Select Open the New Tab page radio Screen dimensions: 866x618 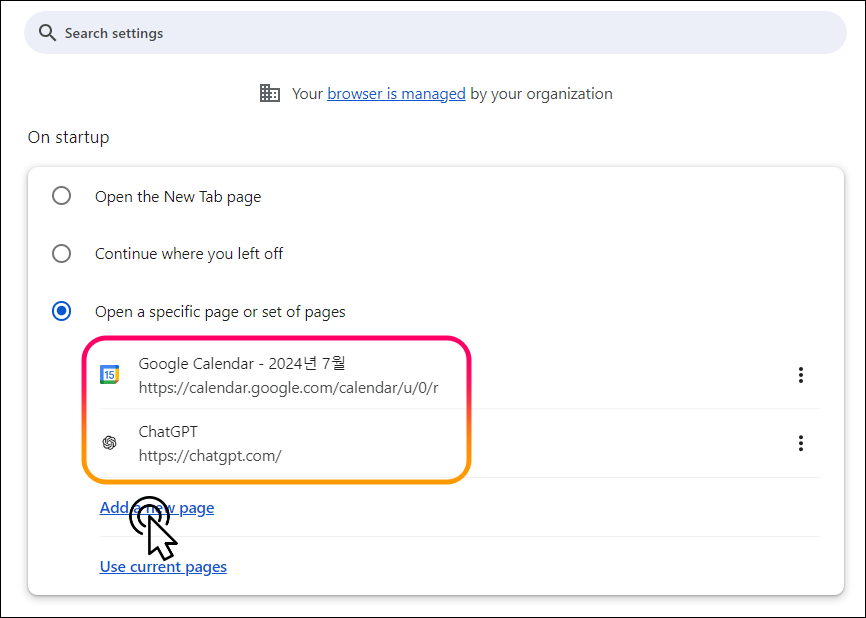(61, 196)
